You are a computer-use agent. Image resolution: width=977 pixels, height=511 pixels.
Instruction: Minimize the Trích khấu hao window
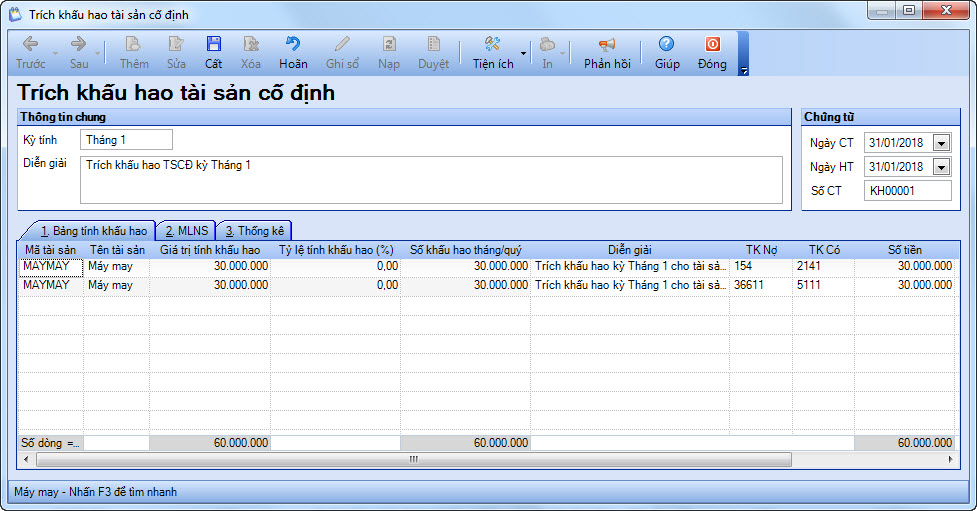click(882, 11)
